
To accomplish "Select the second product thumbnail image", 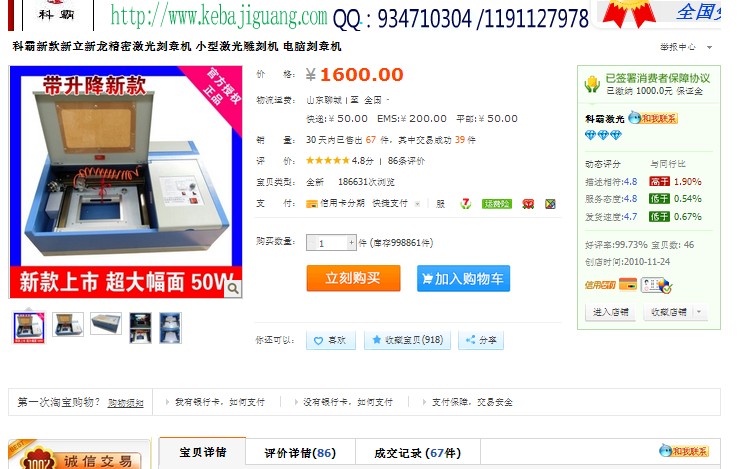I will [x=68, y=324].
